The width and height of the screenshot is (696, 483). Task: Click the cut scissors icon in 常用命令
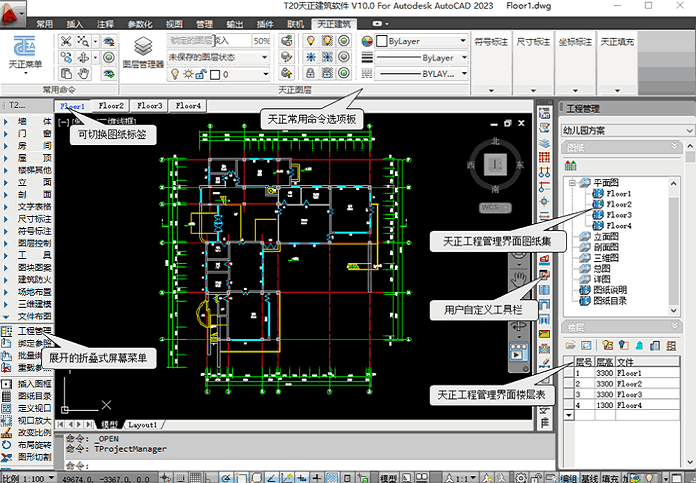pyautogui.click(x=66, y=42)
